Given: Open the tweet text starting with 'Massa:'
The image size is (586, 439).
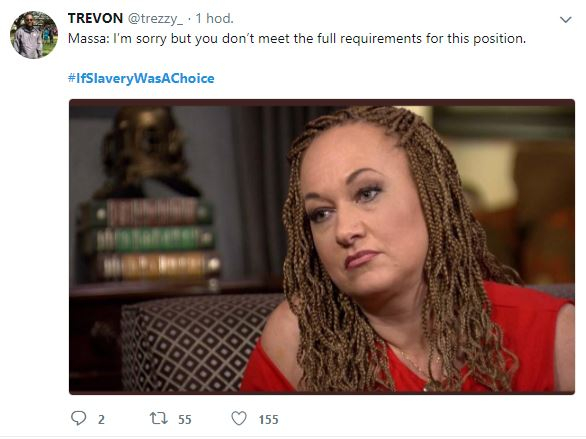Looking at the screenshot, I should (297, 39).
